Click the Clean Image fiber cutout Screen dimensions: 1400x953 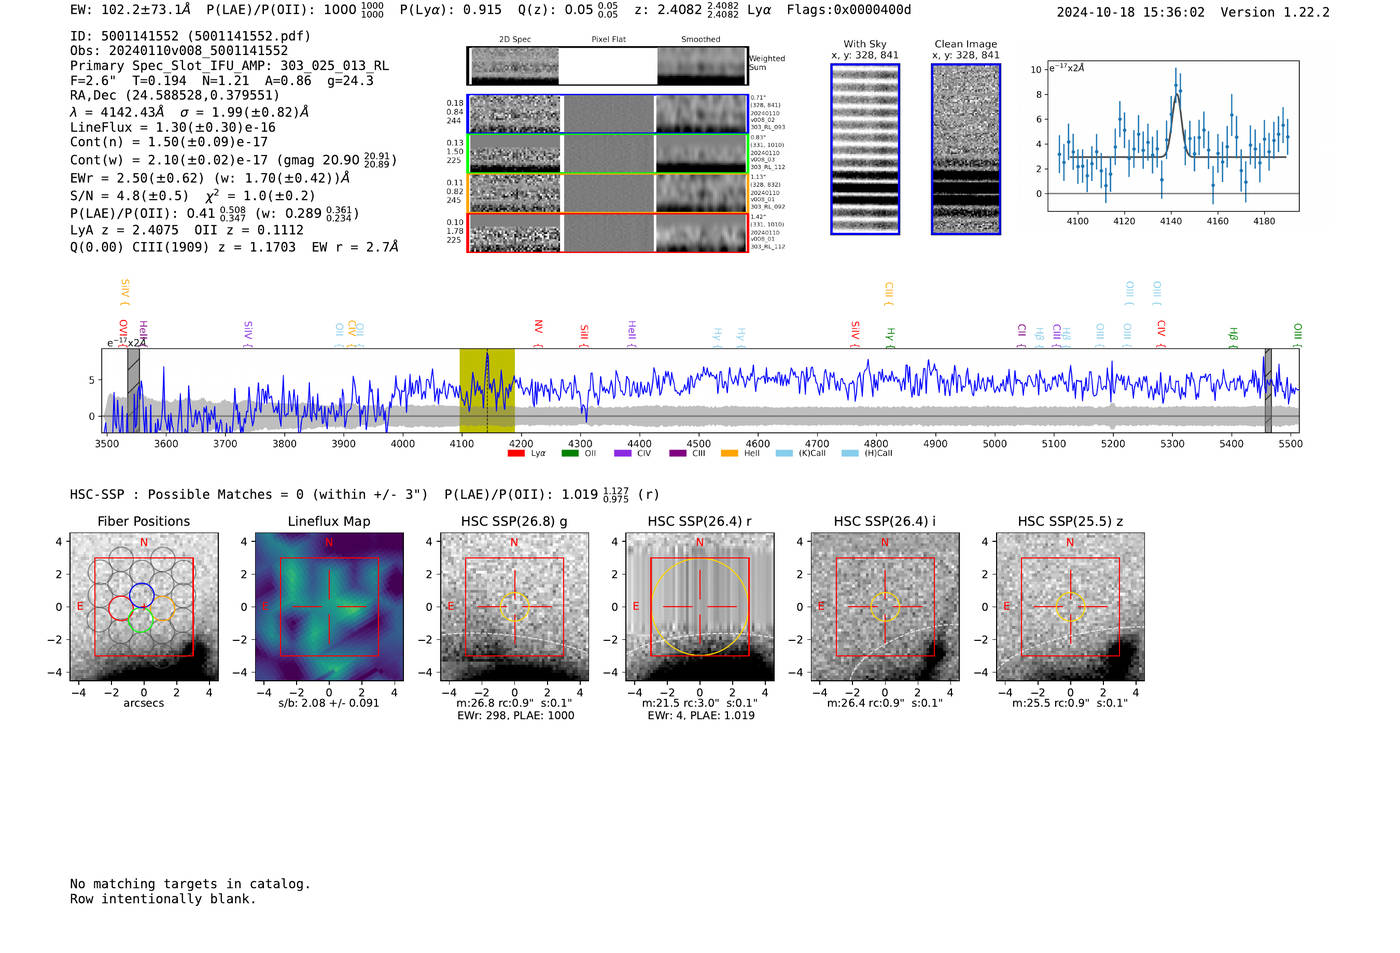click(x=966, y=149)
